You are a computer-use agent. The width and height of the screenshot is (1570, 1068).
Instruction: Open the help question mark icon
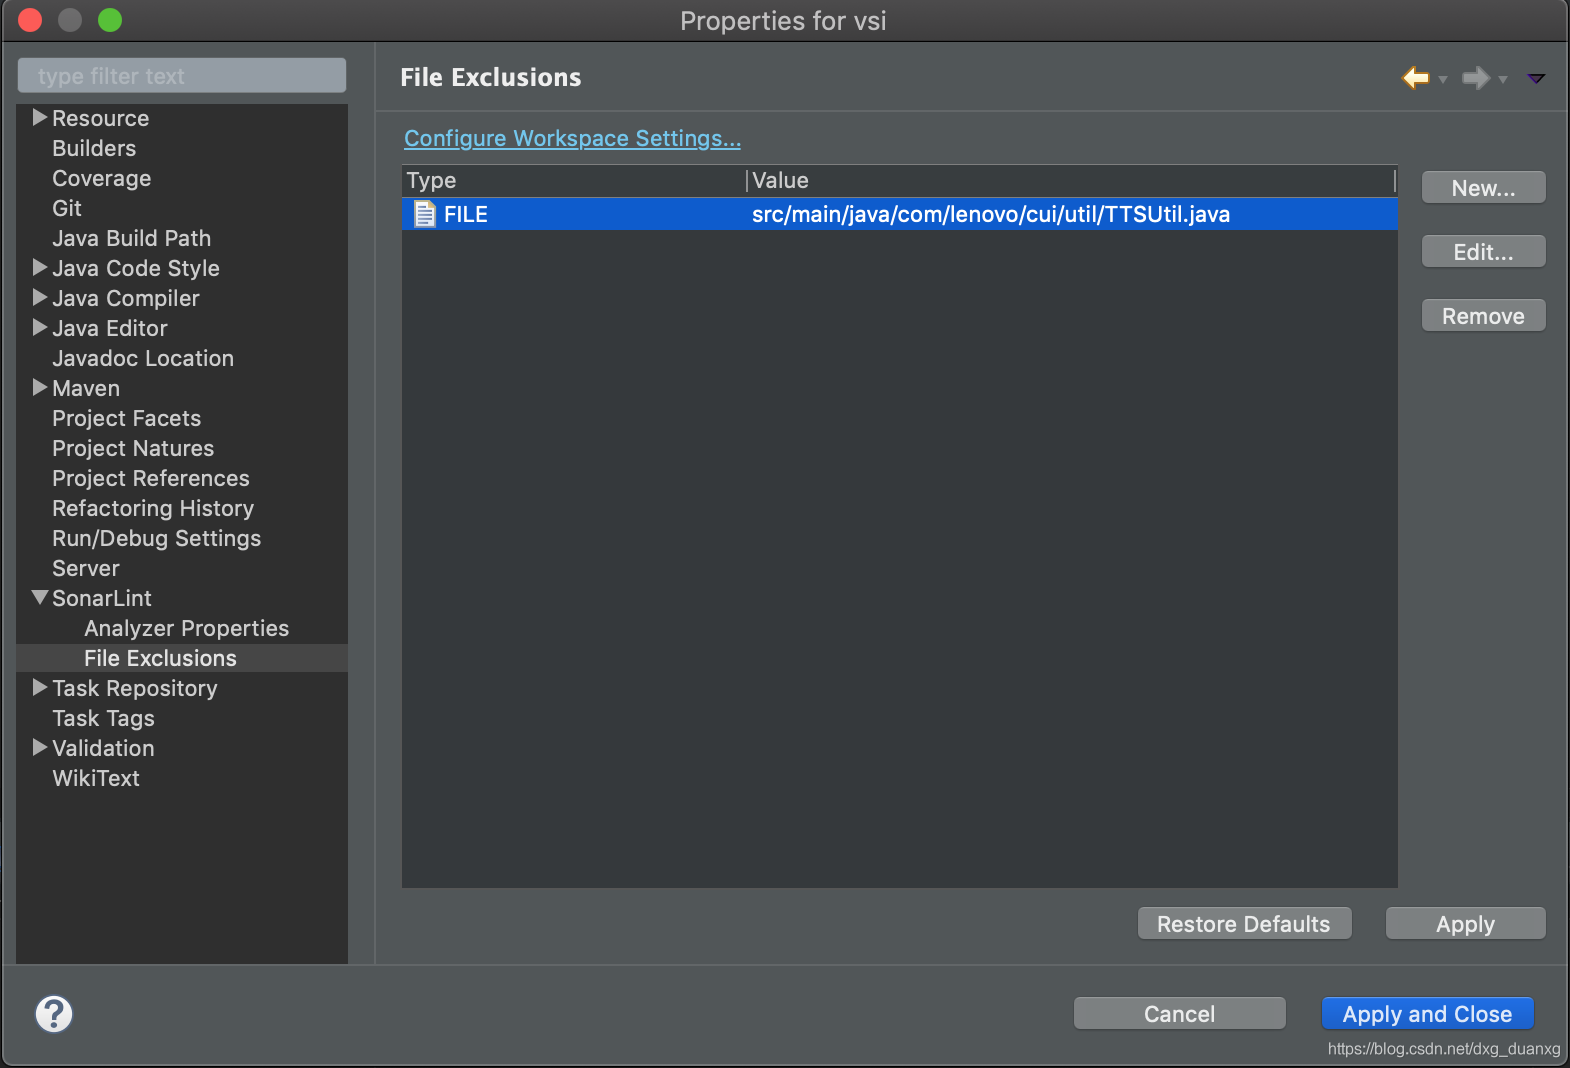pyautogui.click(x=54, y=1014)
